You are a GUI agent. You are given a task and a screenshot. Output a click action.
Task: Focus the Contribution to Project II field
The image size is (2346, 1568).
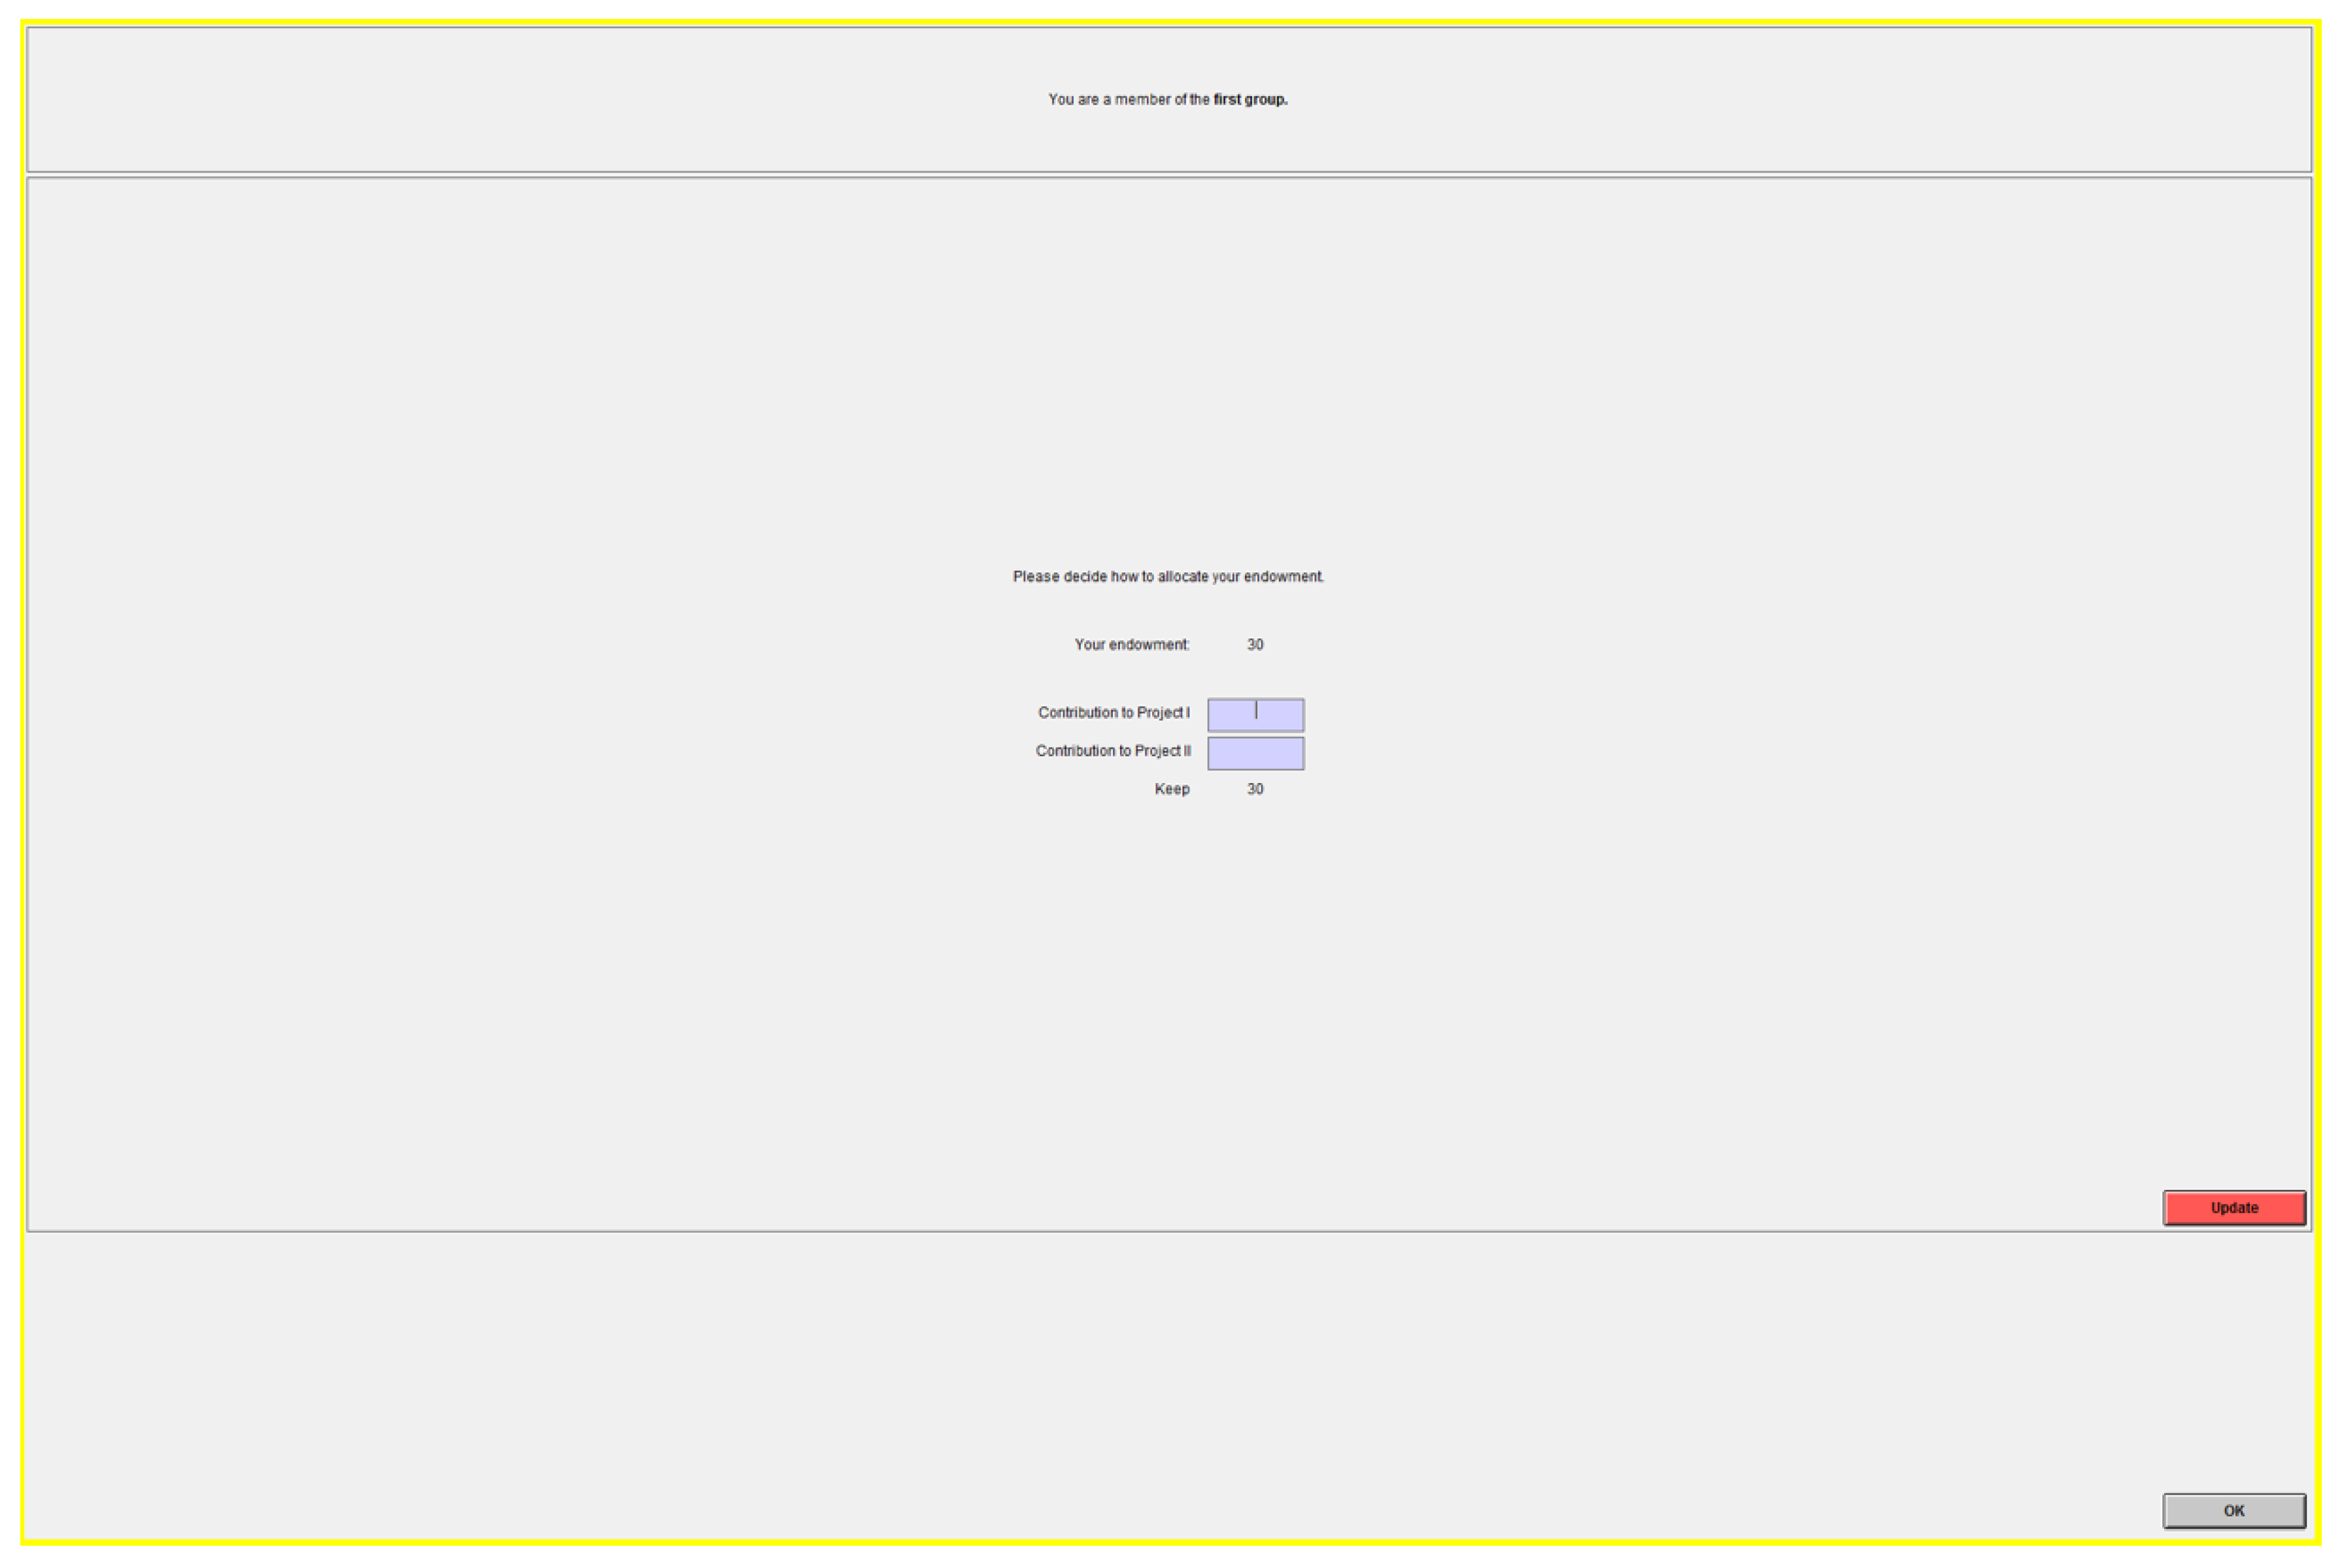[1255, 753]
